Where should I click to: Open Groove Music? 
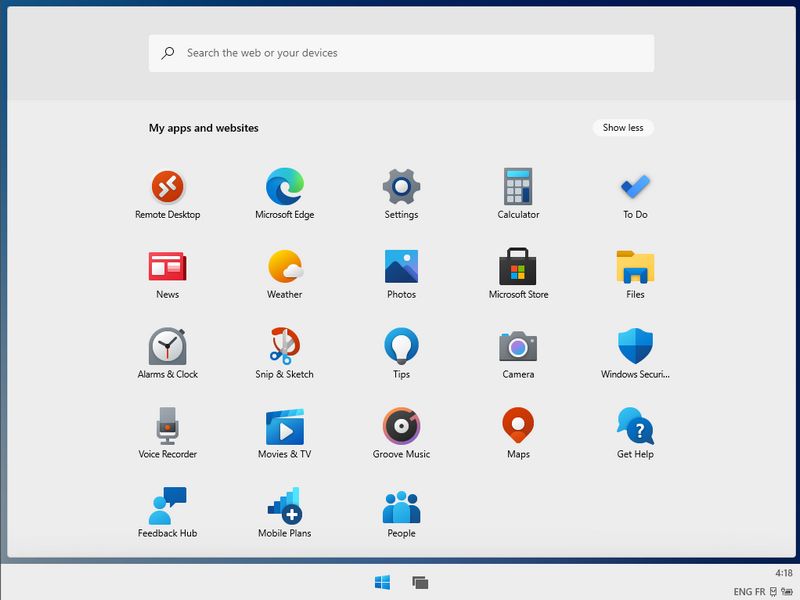(x=402, y=433)
